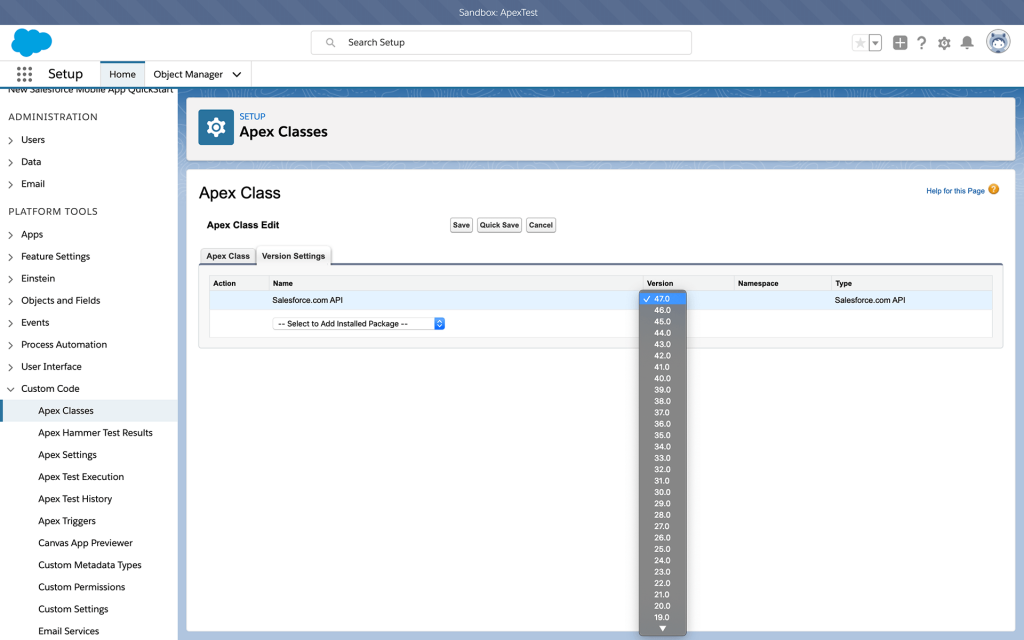Click the Search Setup field

501,43
